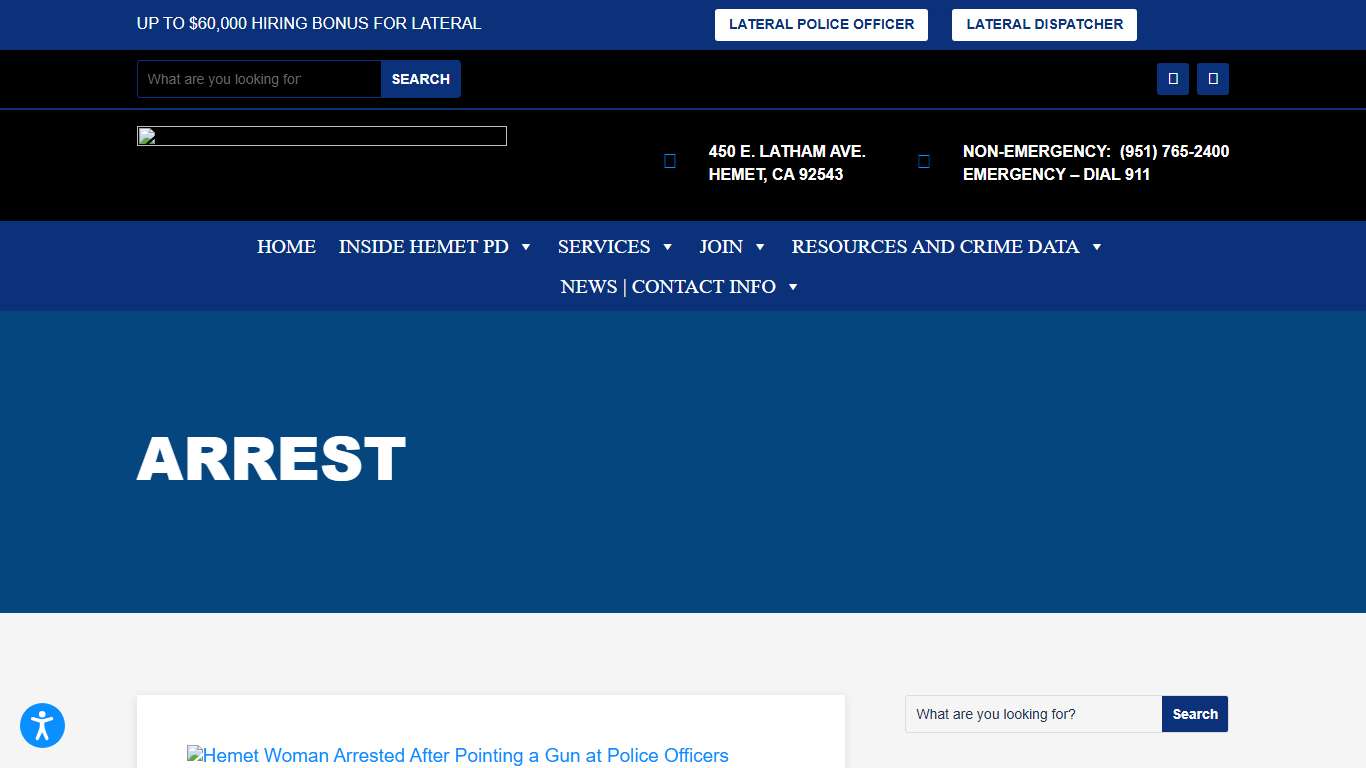
Task: Click the LATERAL POLICE OFFICER button
Action: click(821, 24)
